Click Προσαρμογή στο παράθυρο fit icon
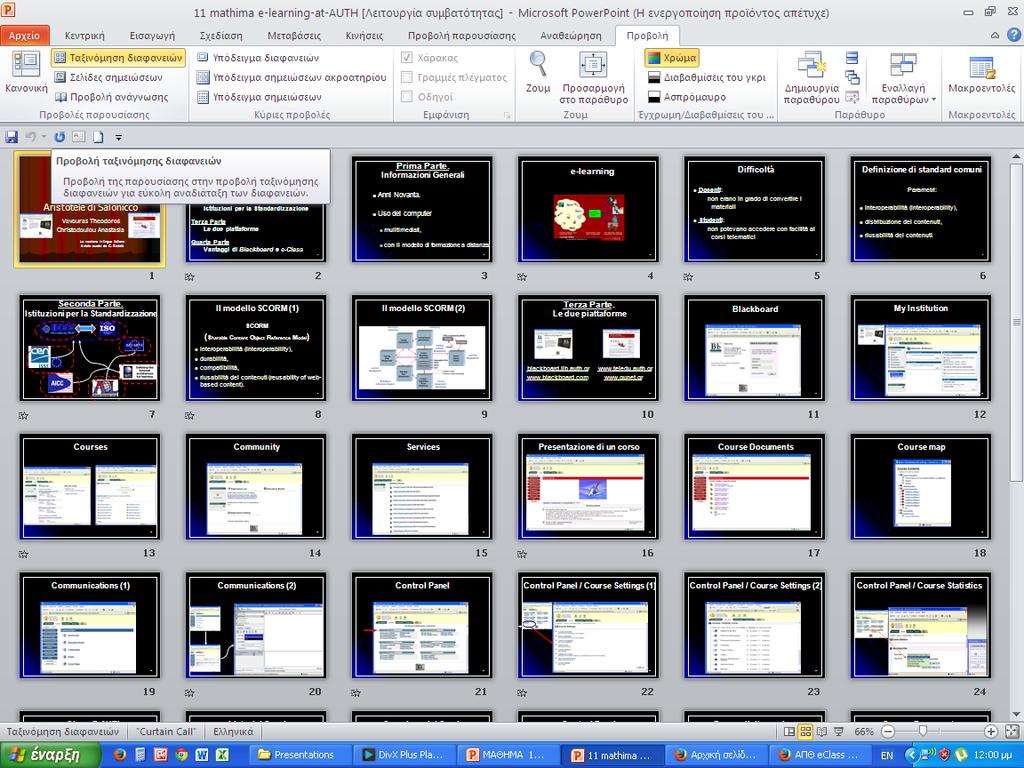Viewport: 1024px width, 768px height. click(x=593, y=65)
